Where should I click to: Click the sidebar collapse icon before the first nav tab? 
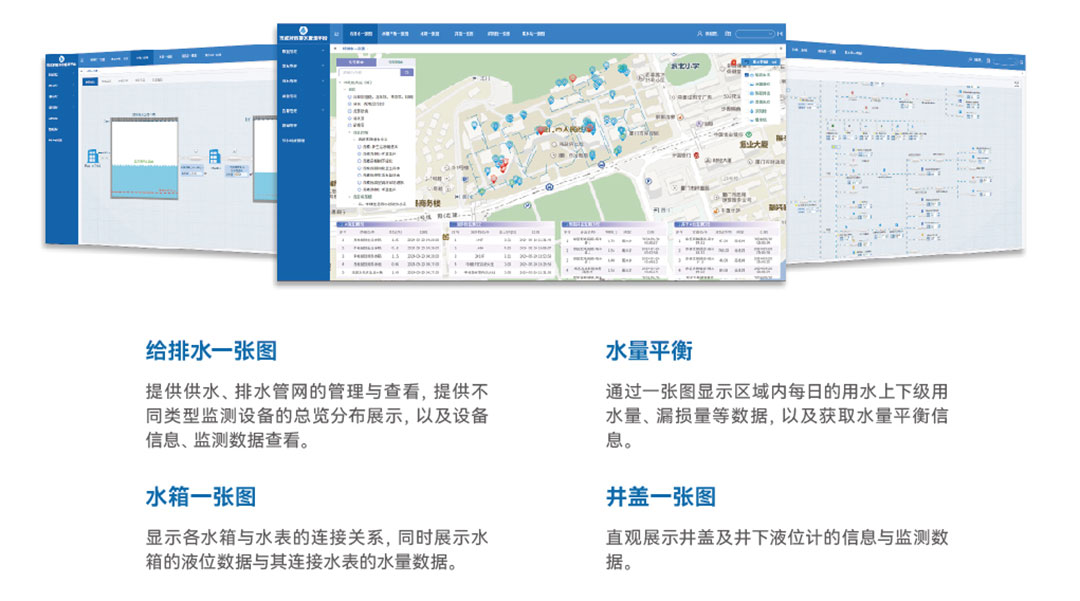click(x=336, y=33)
